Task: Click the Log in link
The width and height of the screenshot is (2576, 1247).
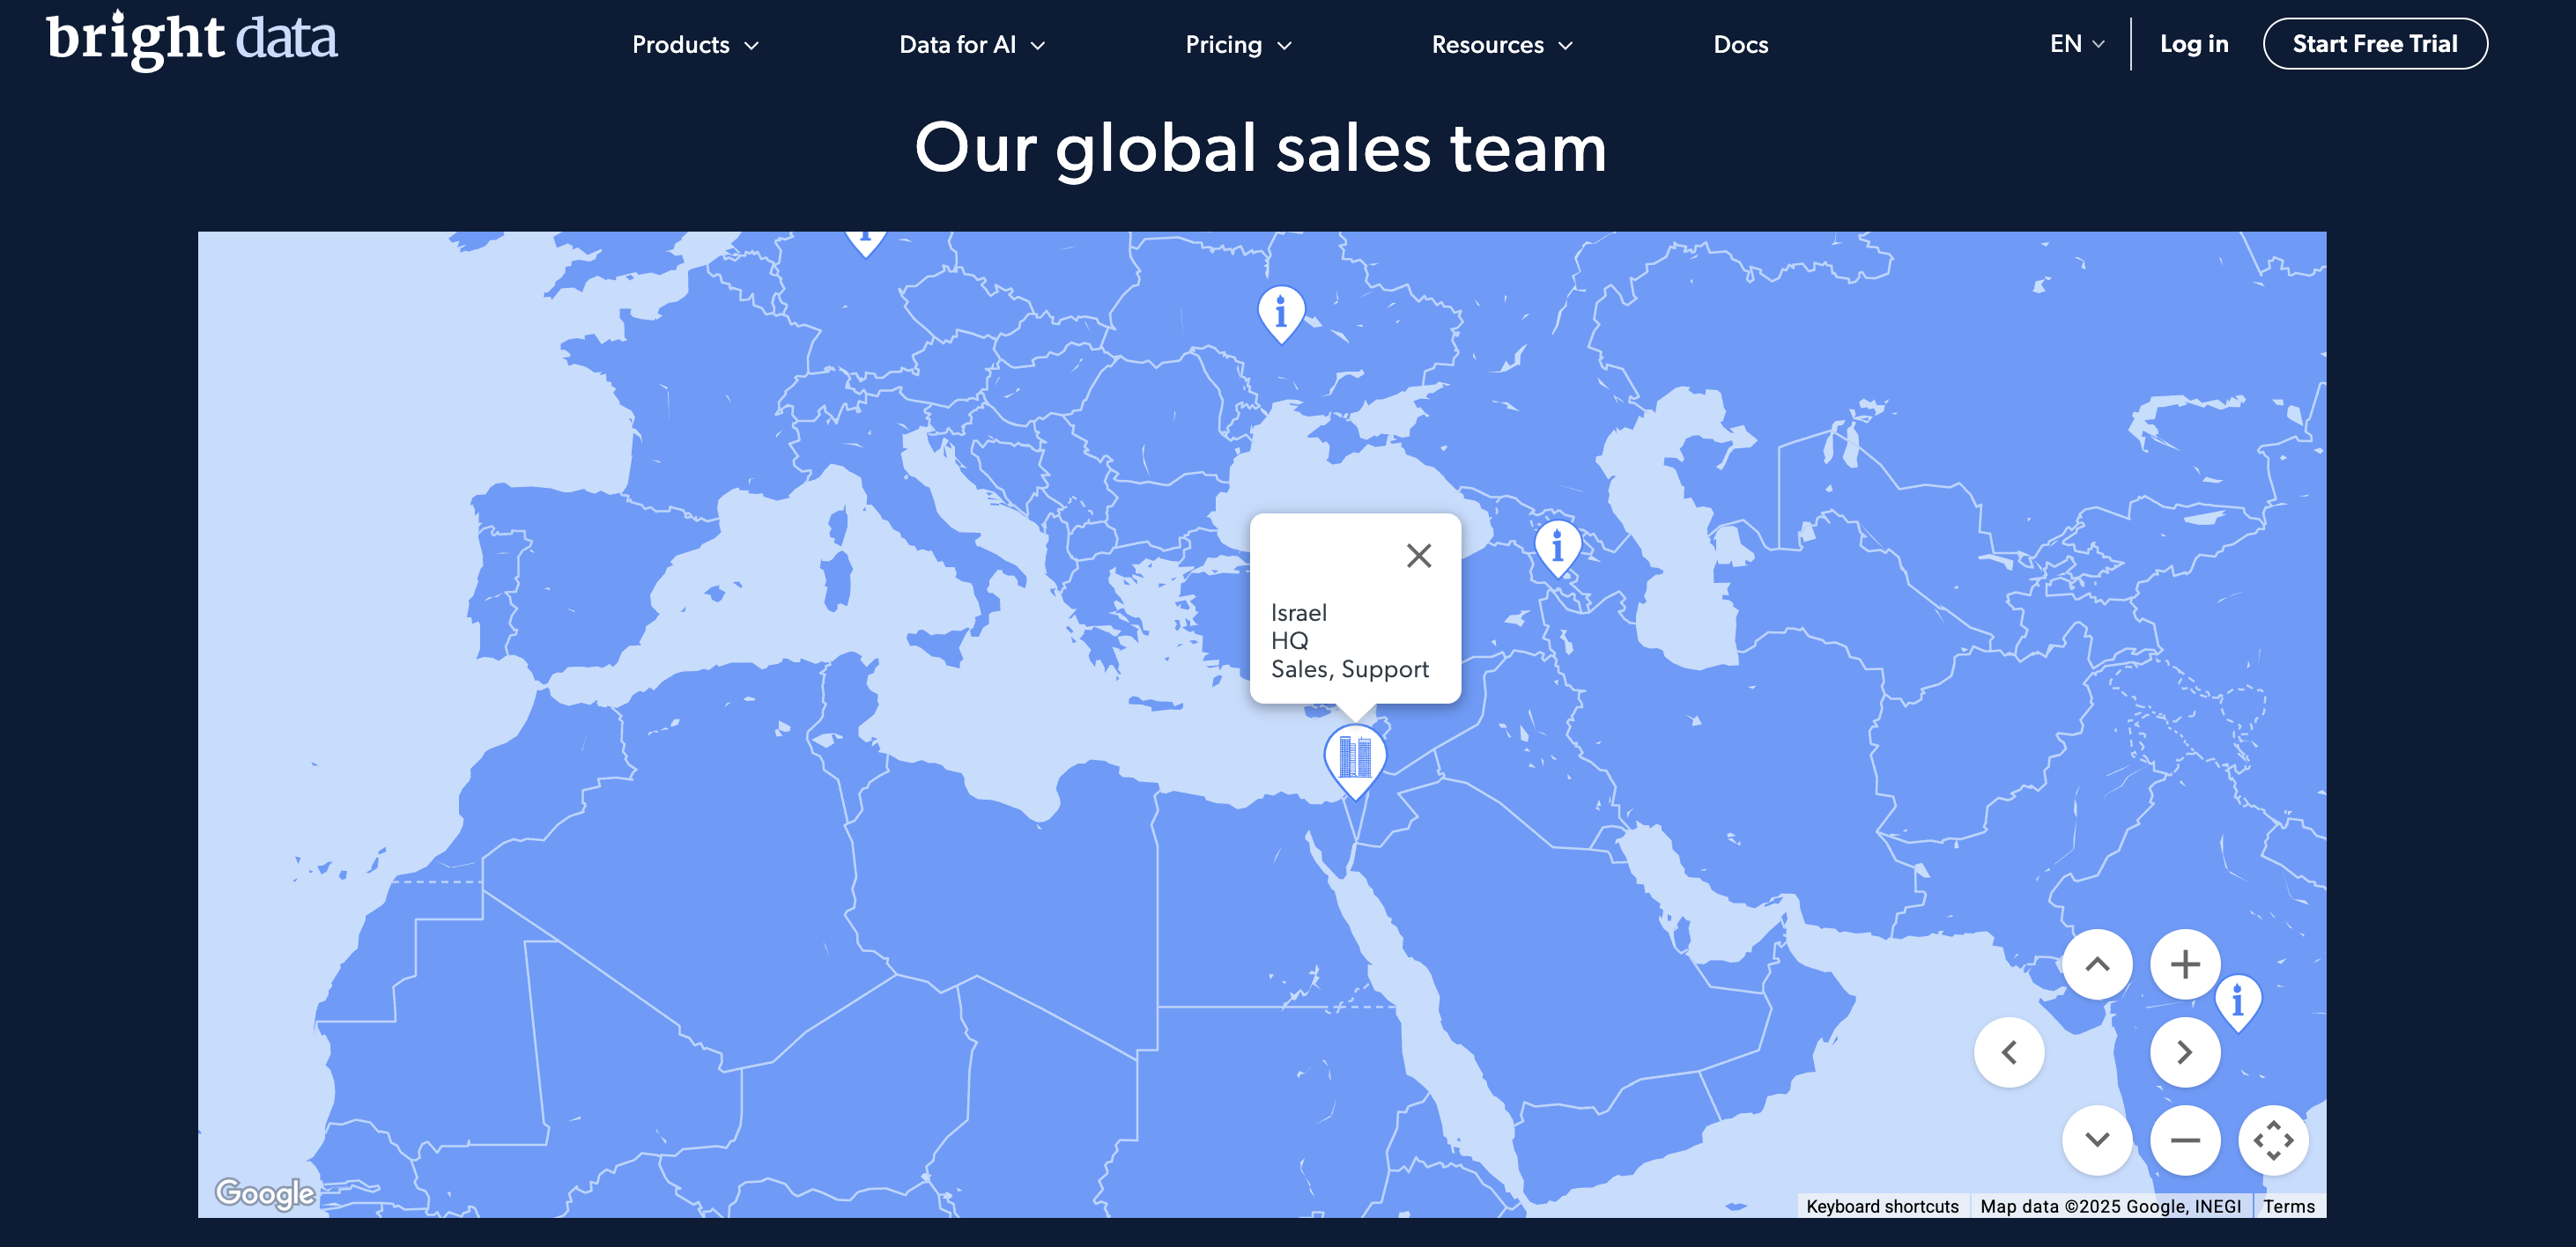Action: point(2193,44)
